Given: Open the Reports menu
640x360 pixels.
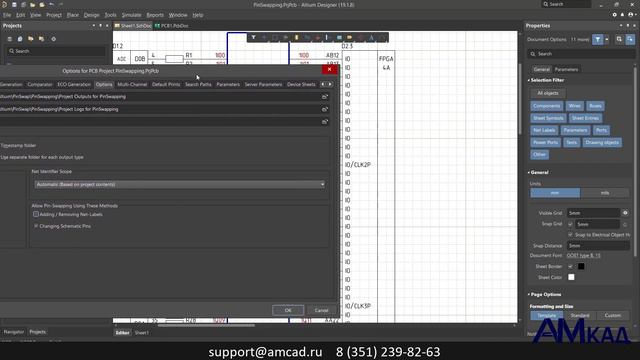Looking at the screenshot, I should (155, 15).
